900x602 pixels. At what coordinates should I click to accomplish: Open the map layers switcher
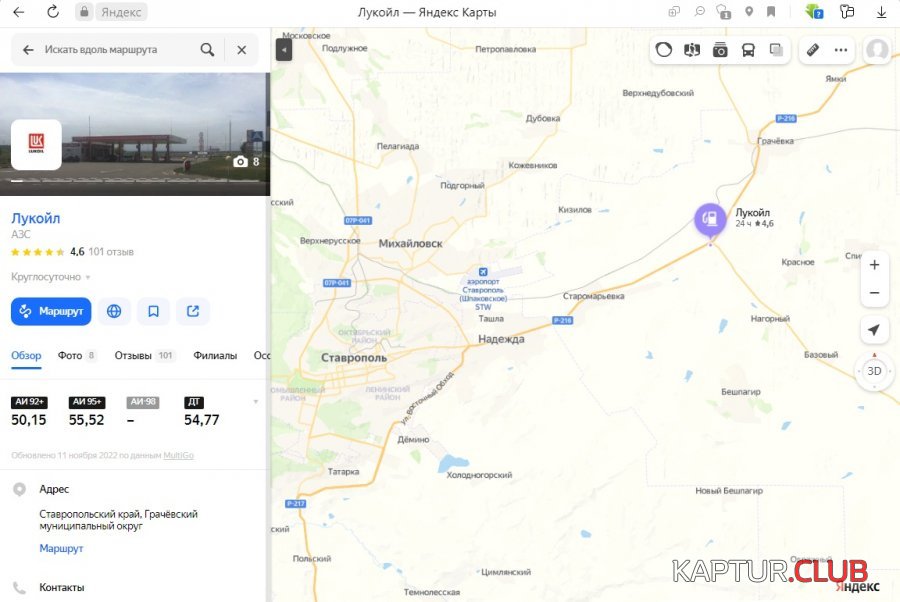point(776,50)
